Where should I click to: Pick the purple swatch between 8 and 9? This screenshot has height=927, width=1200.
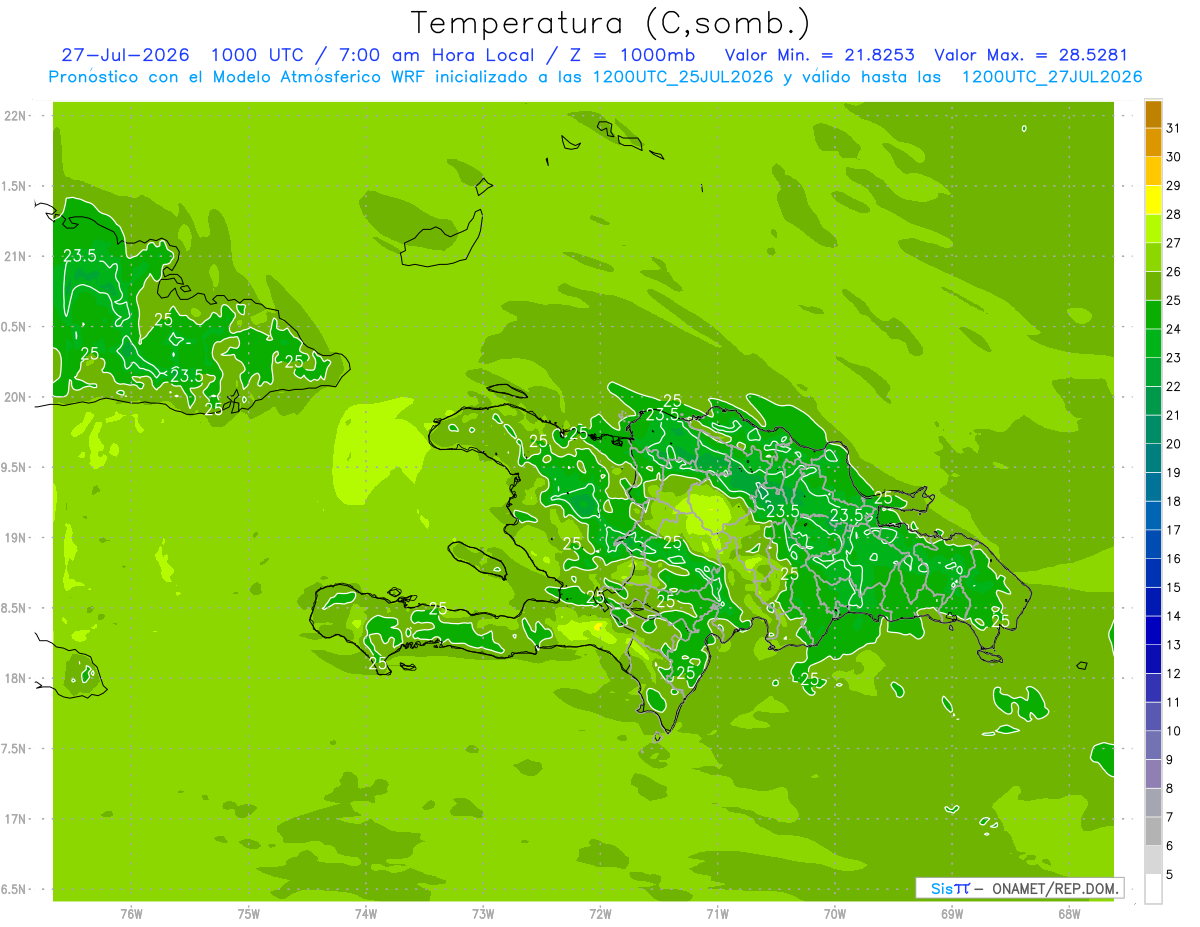[x=1153, y=774]
